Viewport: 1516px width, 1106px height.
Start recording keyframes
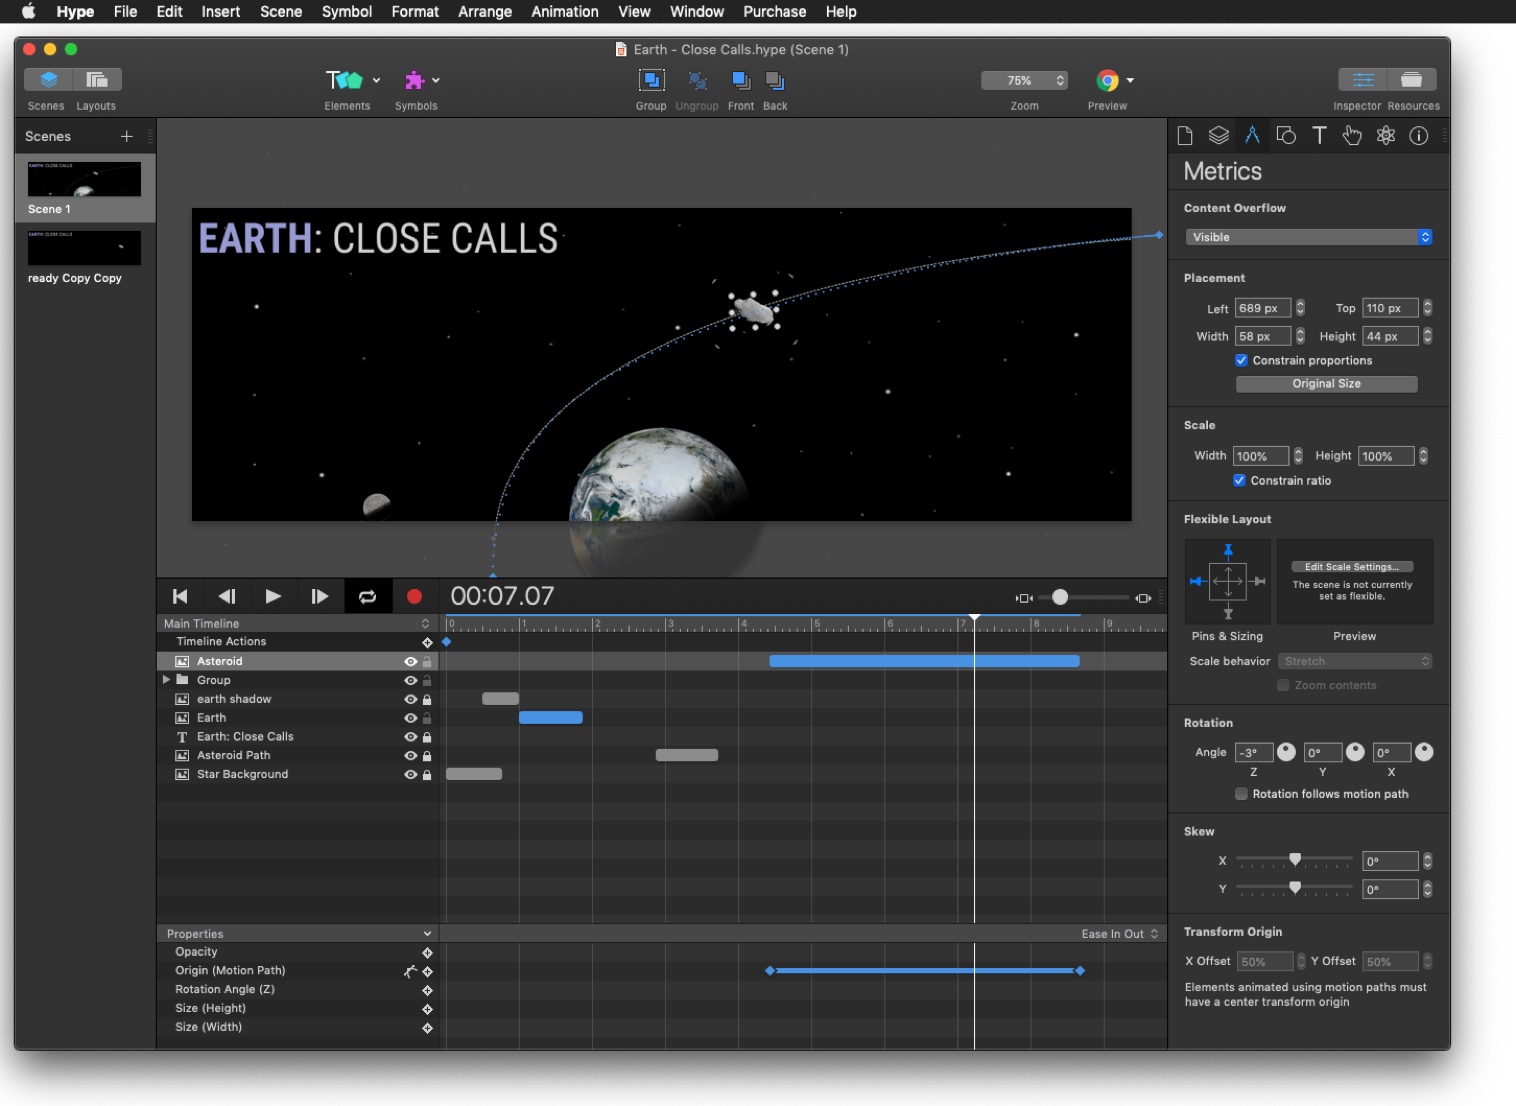[x=414, y=597]
